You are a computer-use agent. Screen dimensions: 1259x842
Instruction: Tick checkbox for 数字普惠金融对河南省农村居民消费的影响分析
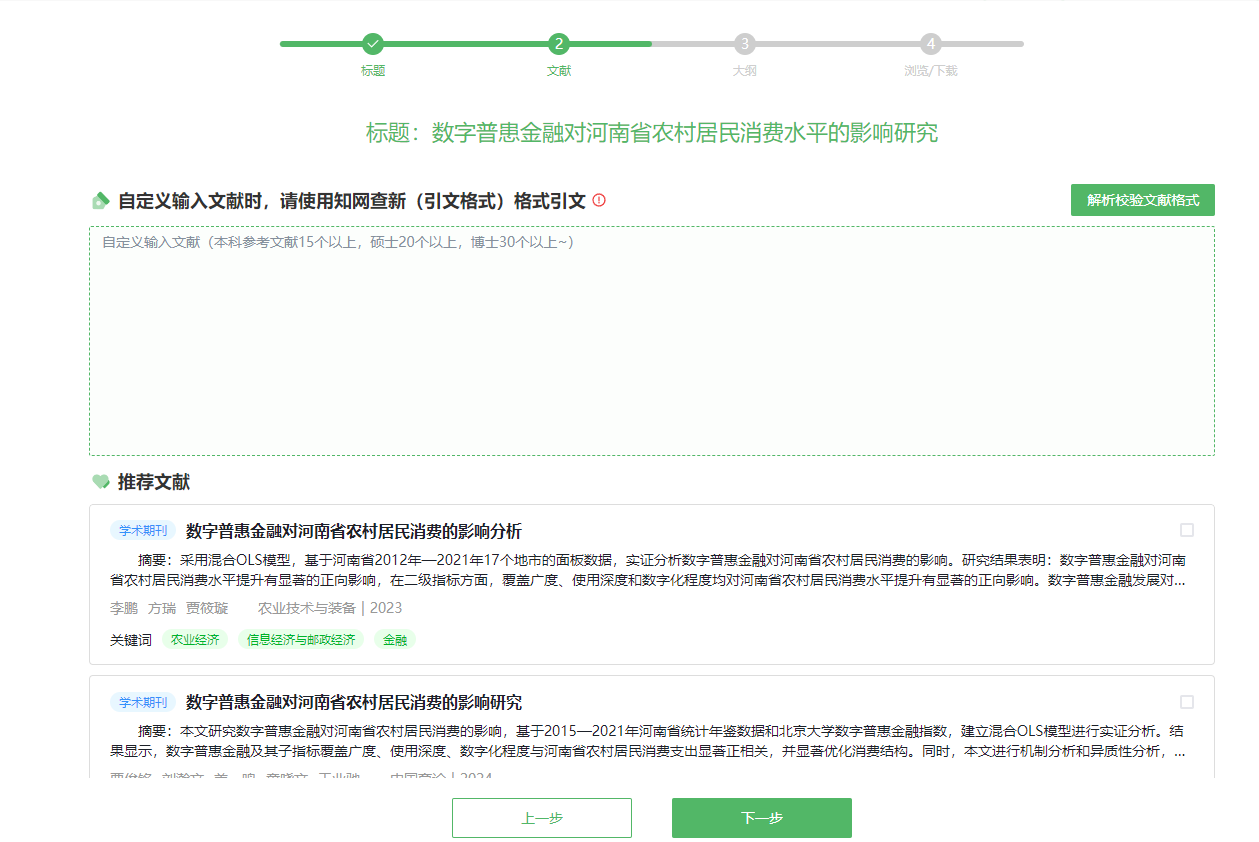1187,530
